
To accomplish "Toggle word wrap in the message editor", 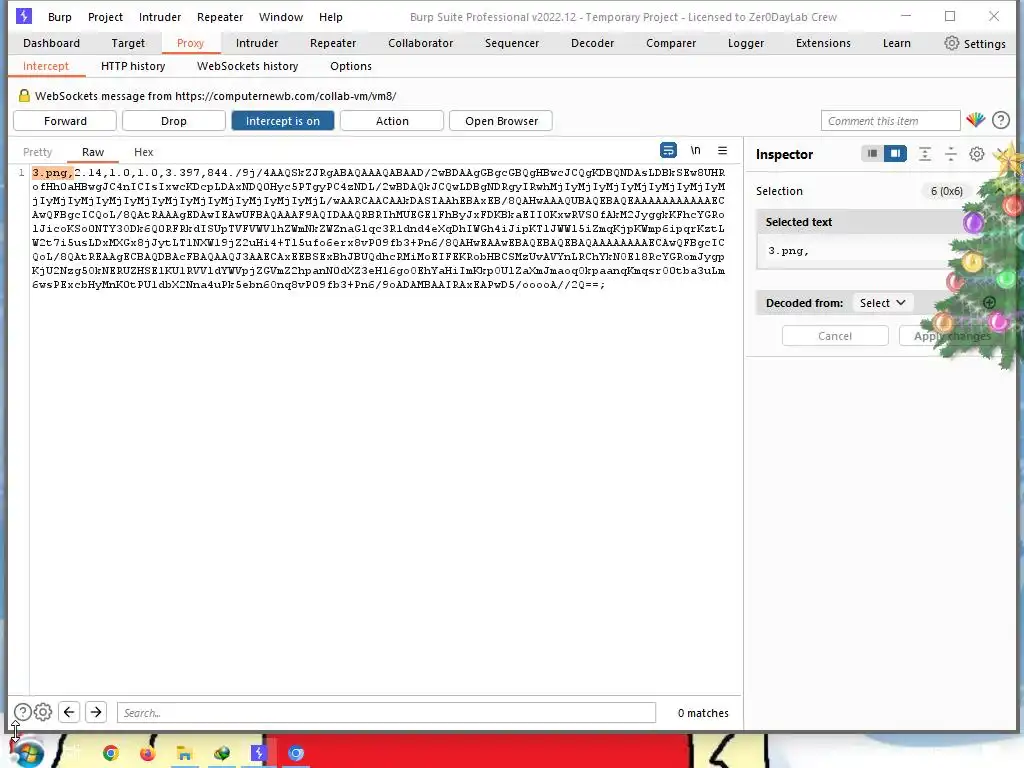I will pos(668,150).
